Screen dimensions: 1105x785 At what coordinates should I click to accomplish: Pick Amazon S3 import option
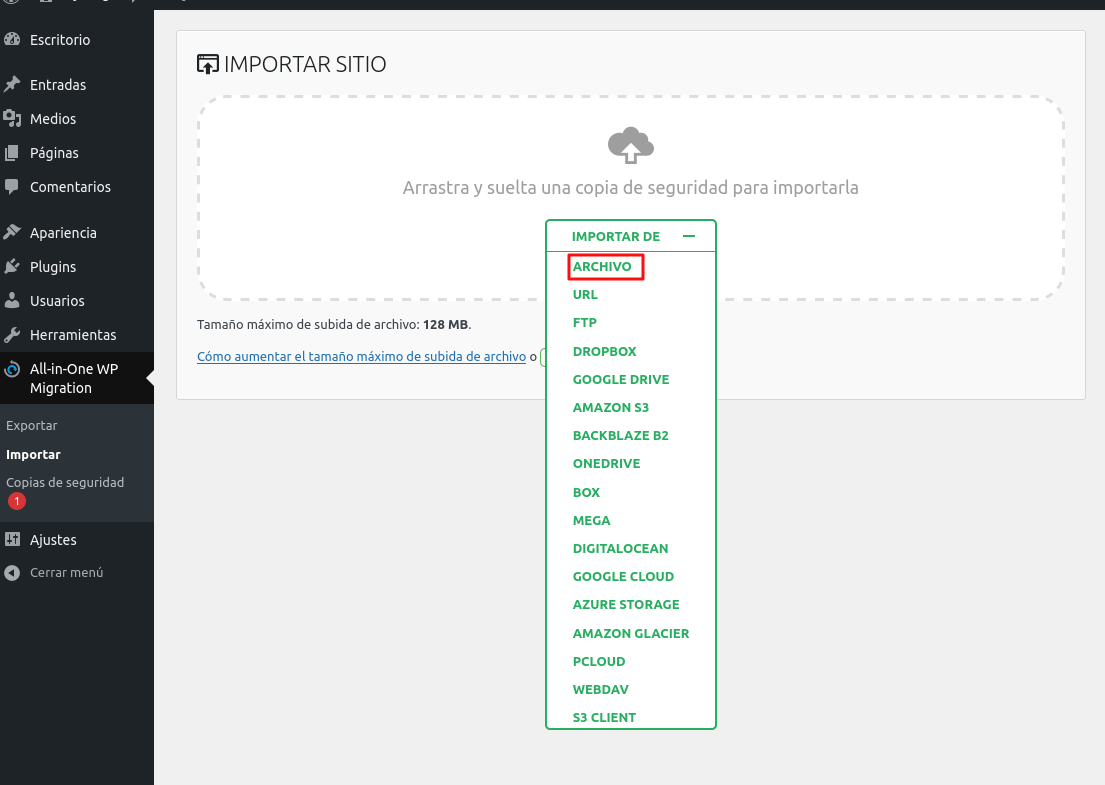[611, 407]
